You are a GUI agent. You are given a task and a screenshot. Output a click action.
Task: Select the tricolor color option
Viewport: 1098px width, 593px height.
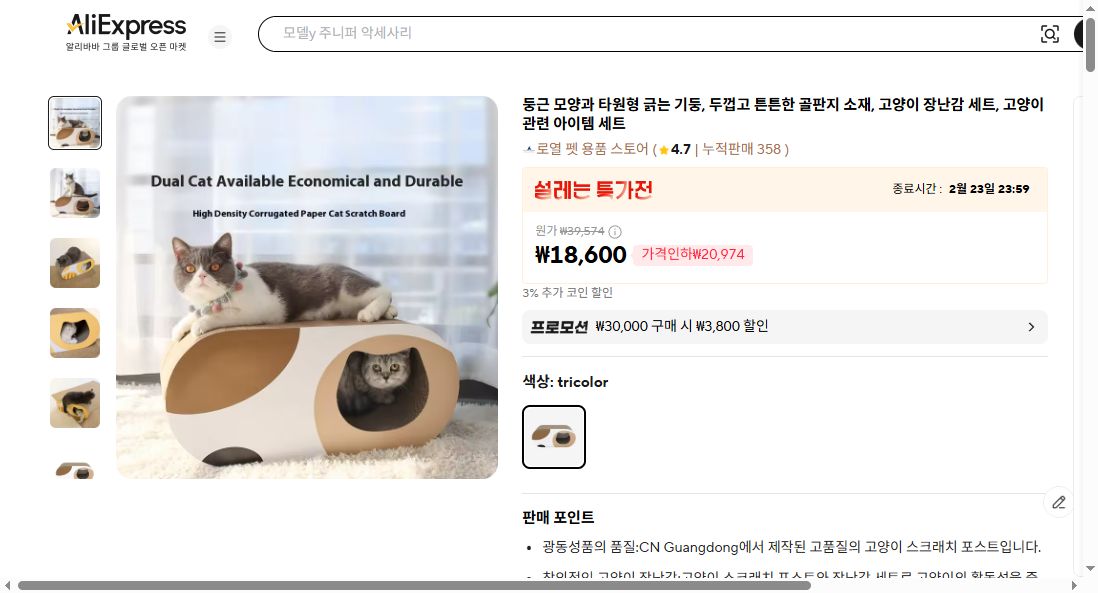(554, 437)
